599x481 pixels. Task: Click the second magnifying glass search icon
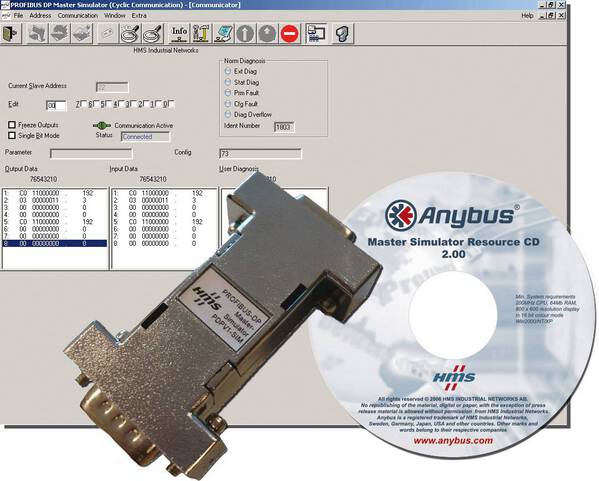(152, 34)
